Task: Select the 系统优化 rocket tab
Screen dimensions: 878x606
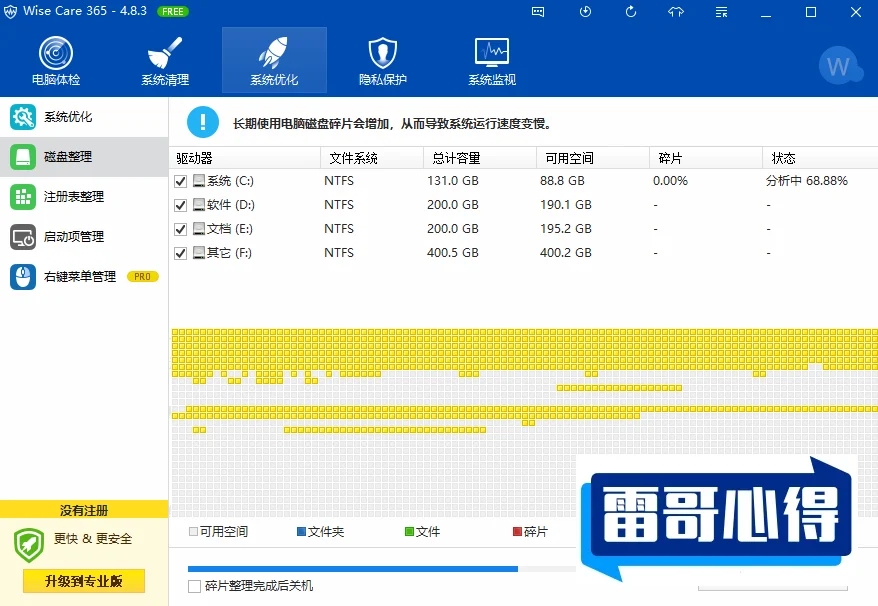Action: click(274, 60)
